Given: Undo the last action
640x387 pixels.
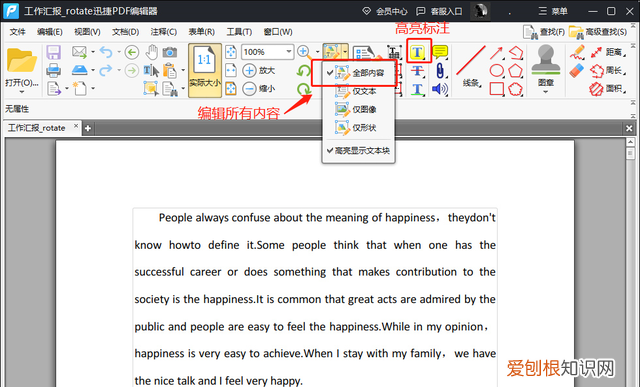Looking at the screenshot, I should [106, 52].
